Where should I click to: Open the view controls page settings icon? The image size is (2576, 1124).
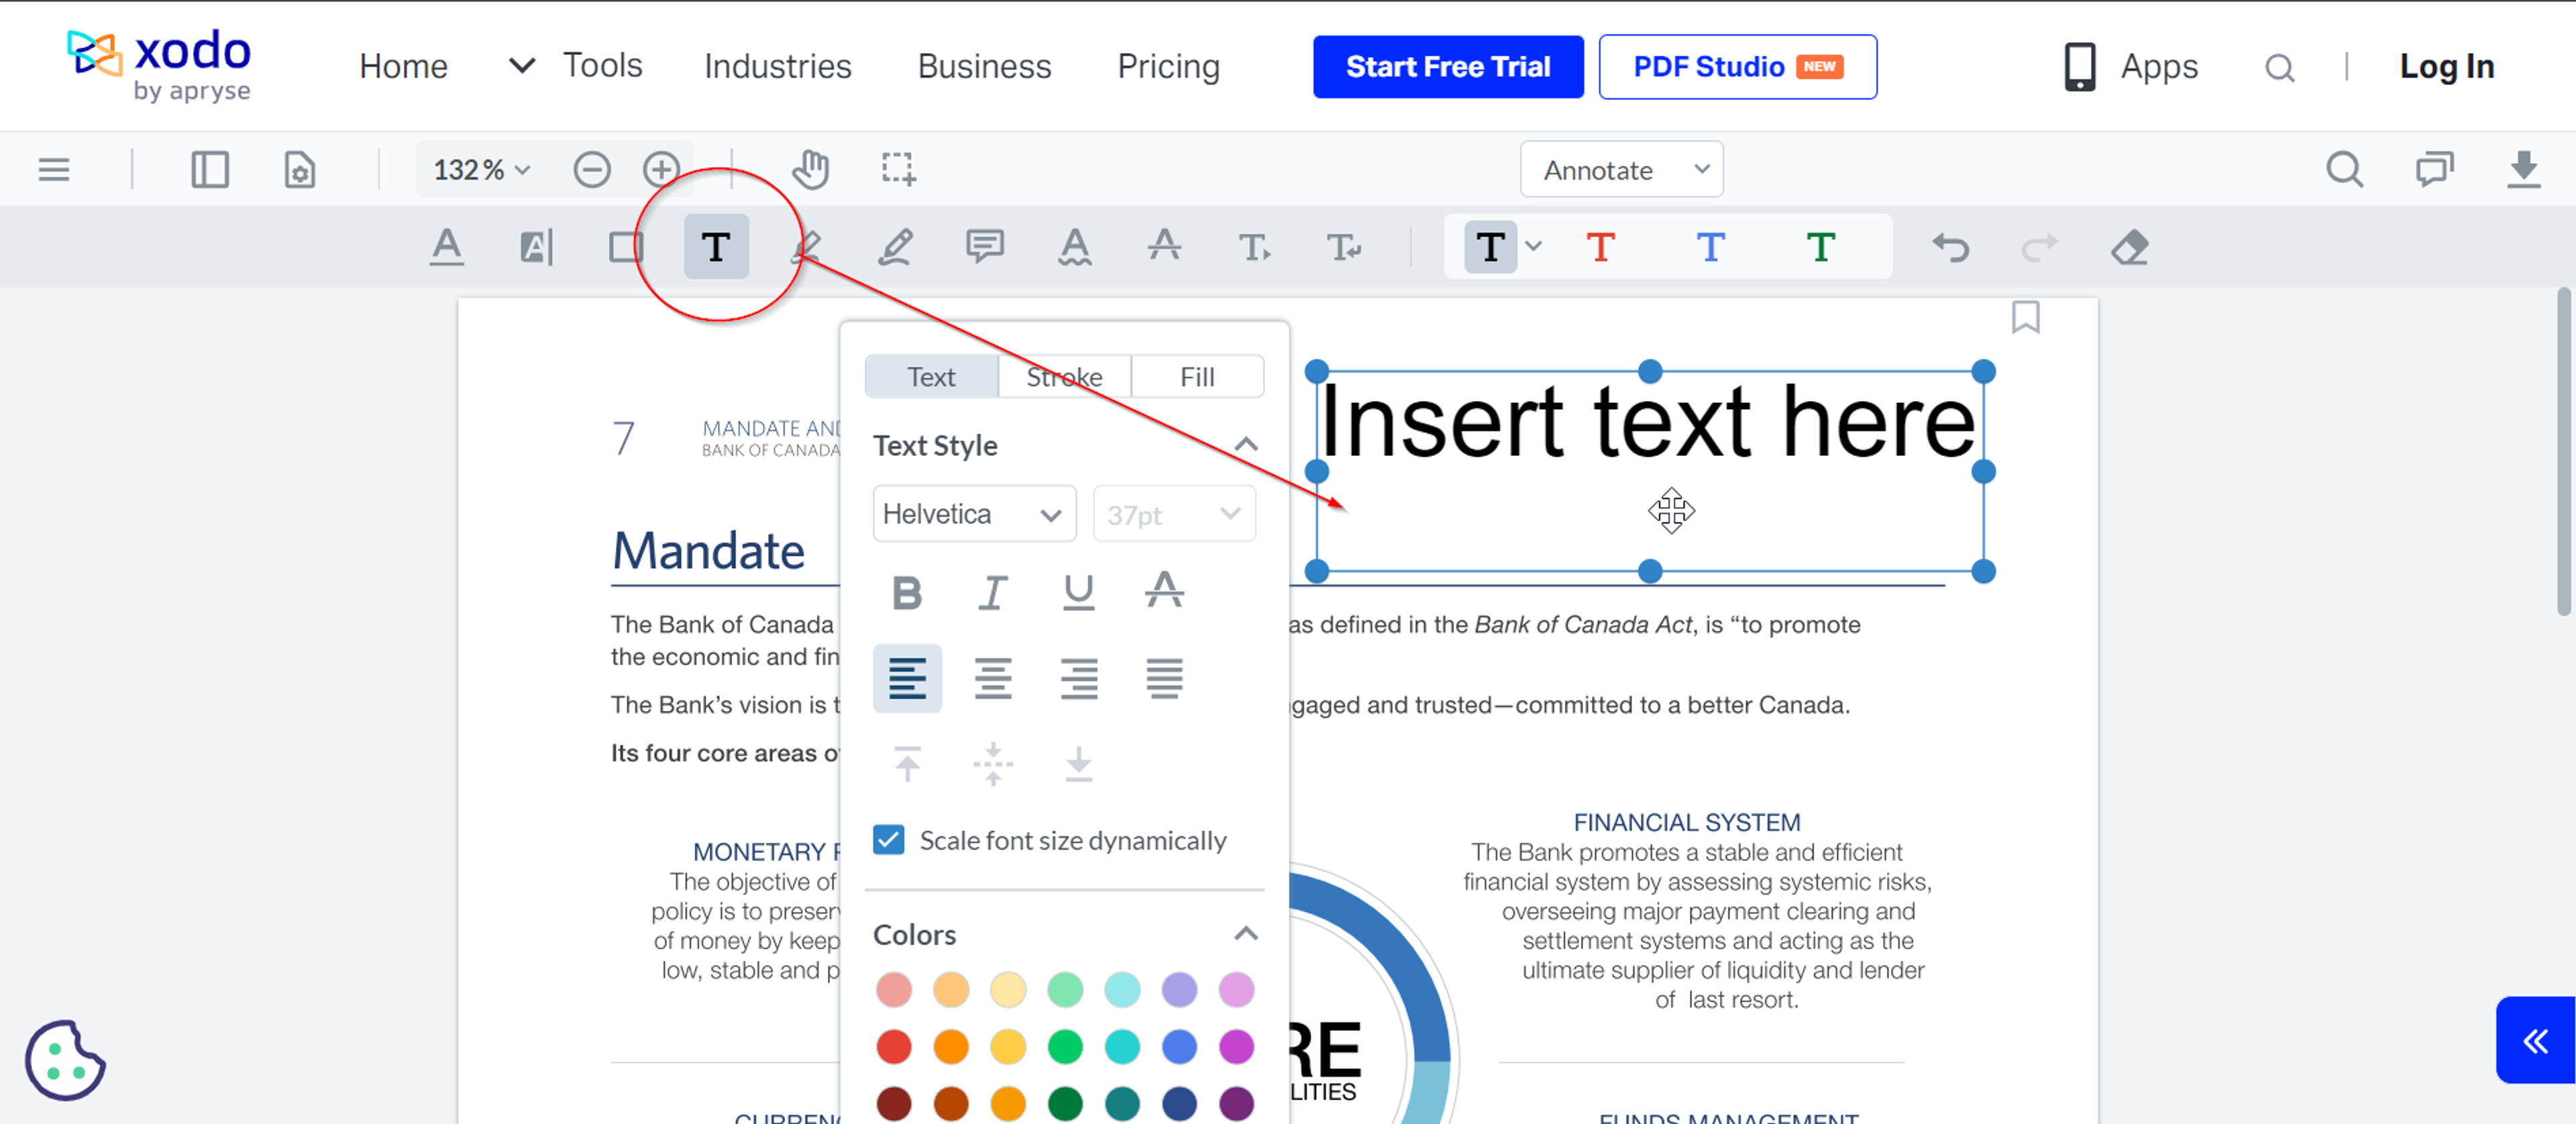299,170
